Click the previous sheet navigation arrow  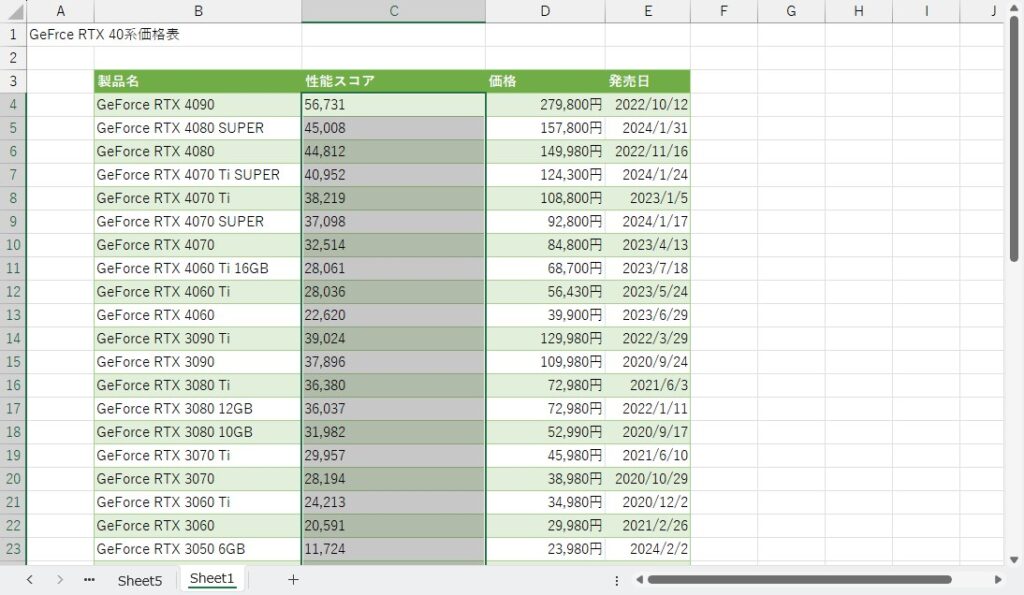(x=29, y=580)
